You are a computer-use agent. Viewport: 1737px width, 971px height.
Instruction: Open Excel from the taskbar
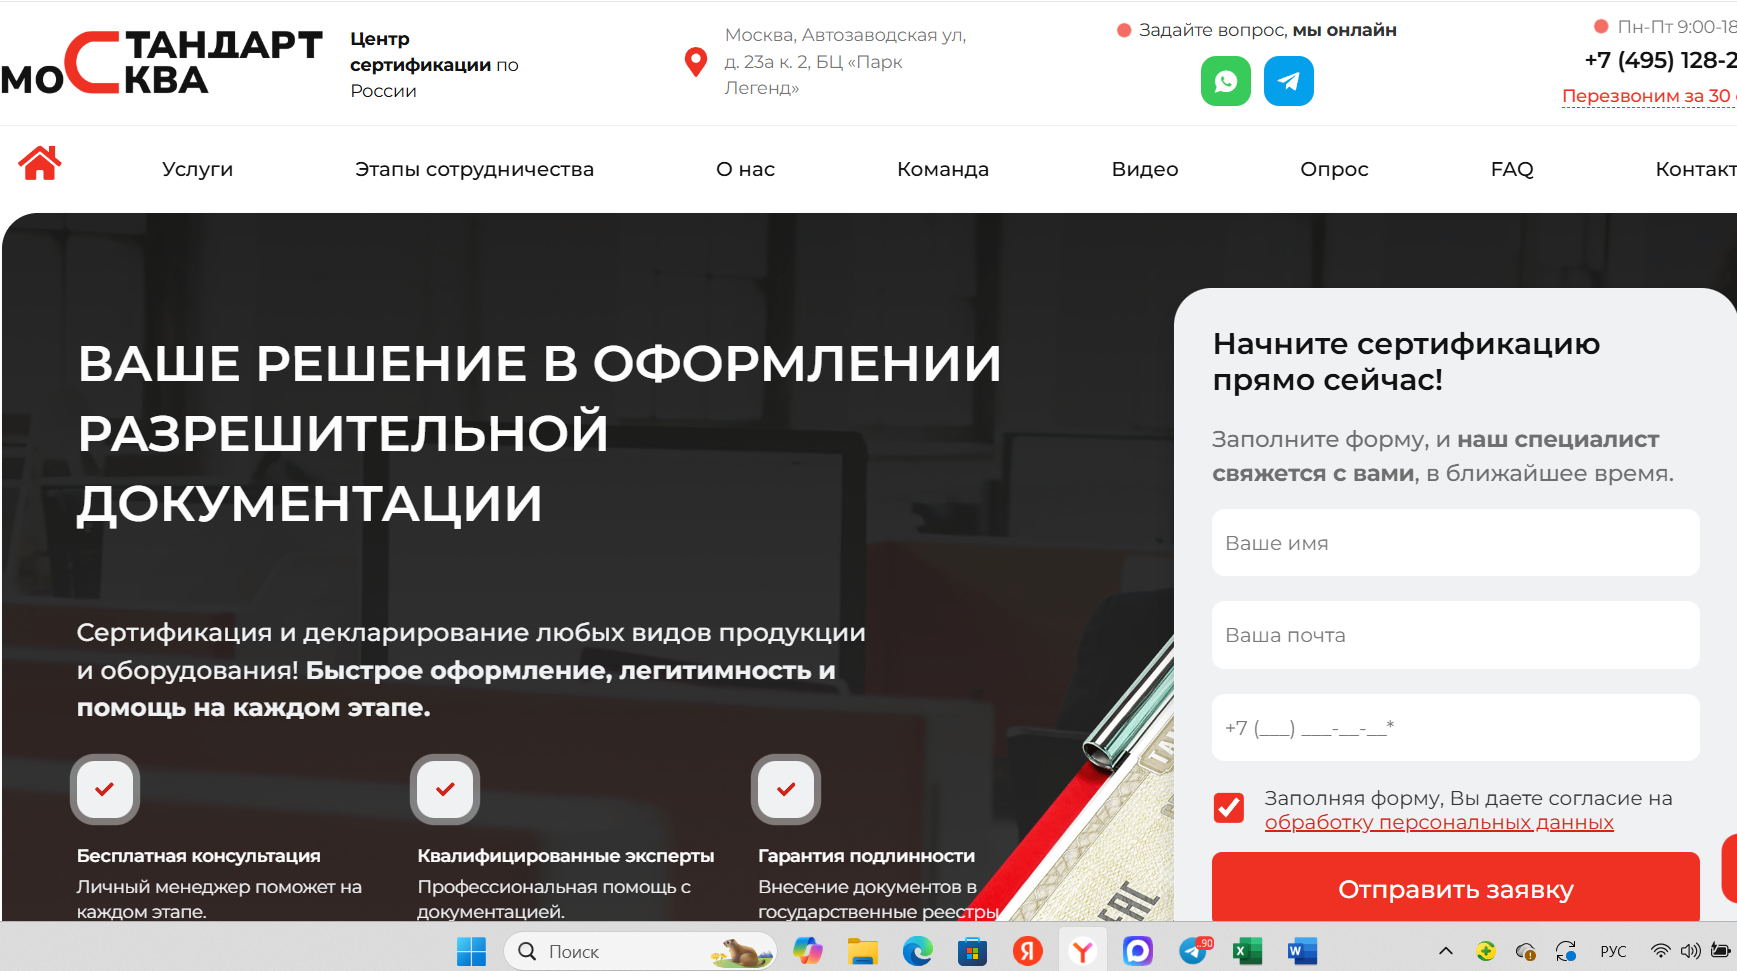(x=1245, y=951)
